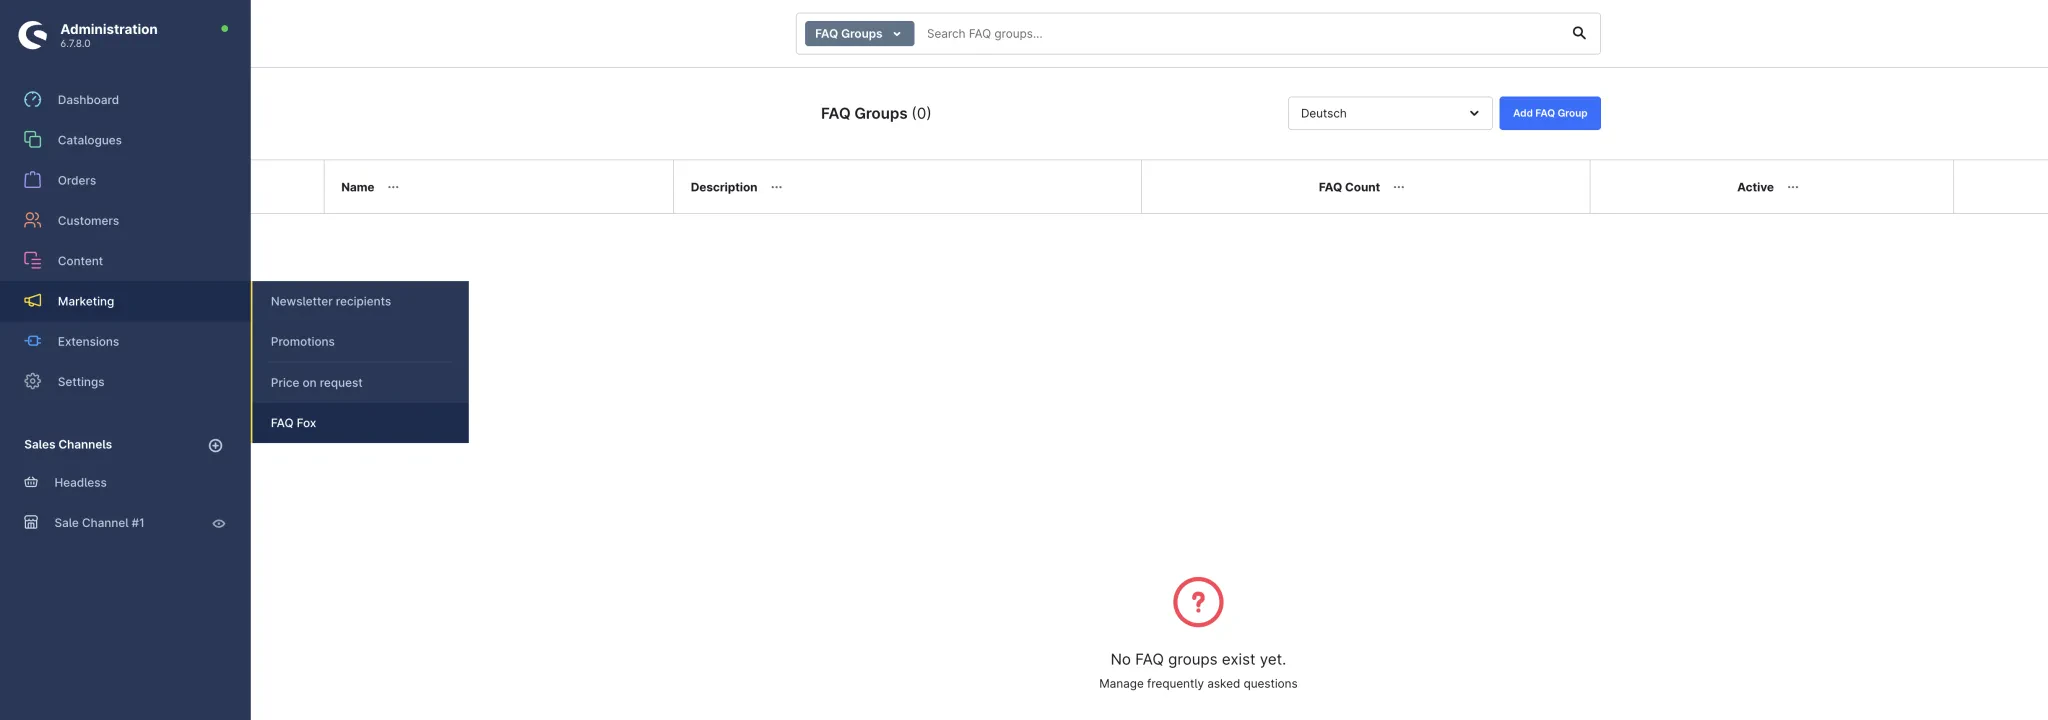Click the Add FAQ Group button

click(x=1549, y=113)
